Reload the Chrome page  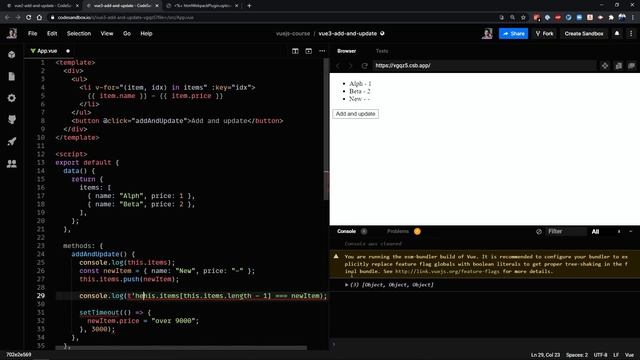[x=29, y=18]
